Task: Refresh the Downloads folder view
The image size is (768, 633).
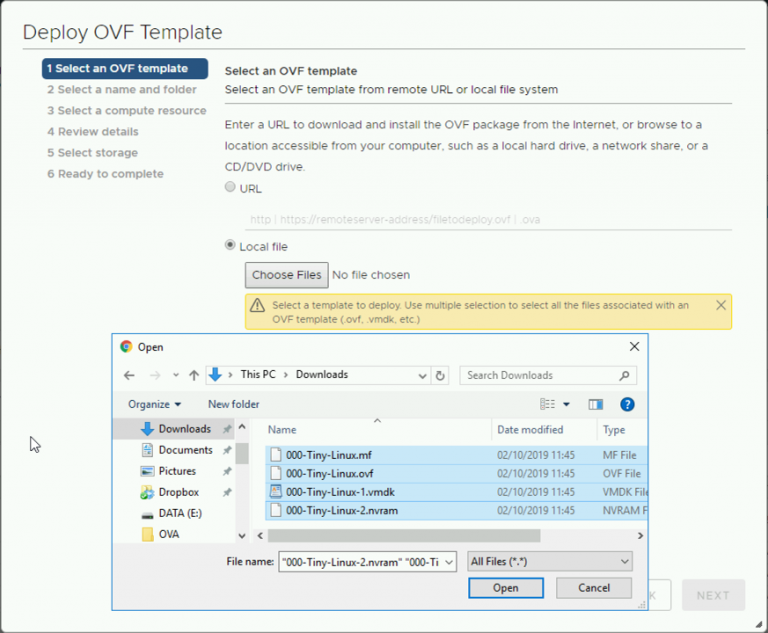Action: click(440, 376)
